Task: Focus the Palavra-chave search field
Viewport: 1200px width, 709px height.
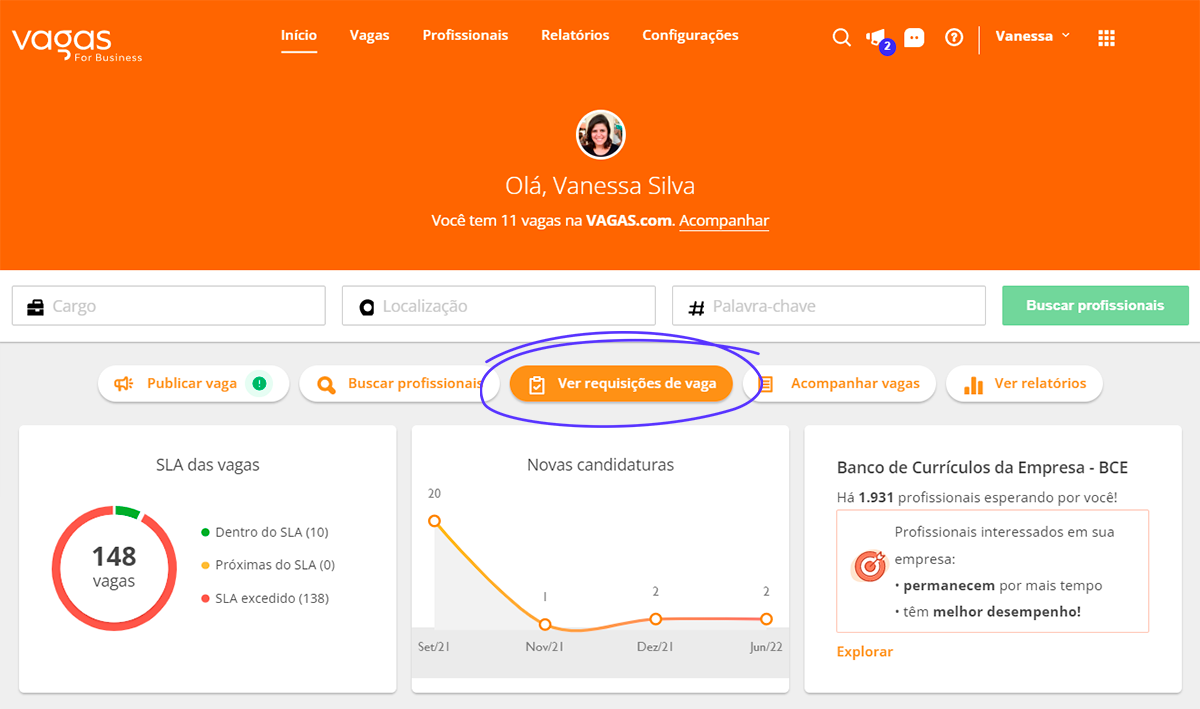Action: (x=829, y=306)
